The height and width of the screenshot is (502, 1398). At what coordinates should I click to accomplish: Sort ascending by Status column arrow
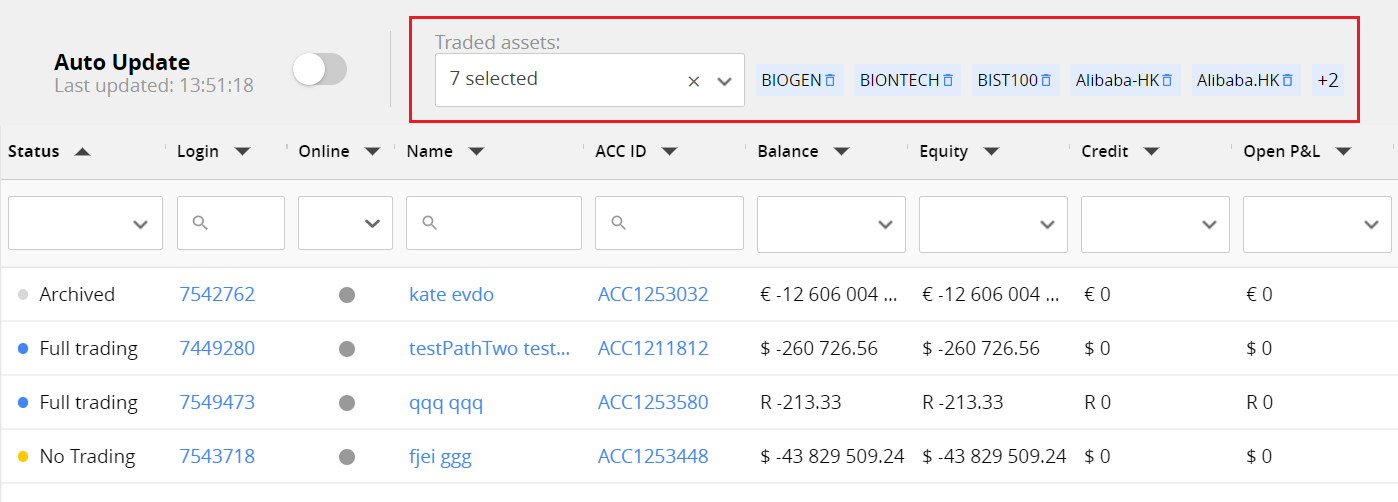(83, 152)
